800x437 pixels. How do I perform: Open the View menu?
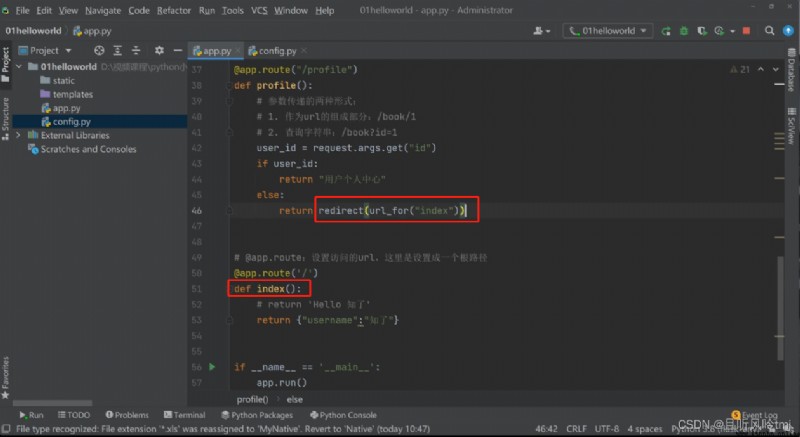coord(68,10)
